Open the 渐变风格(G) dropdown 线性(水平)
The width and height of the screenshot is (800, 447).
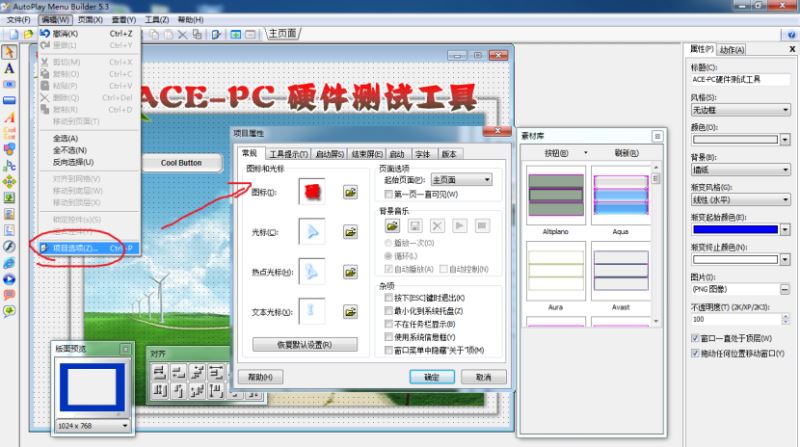740,200
